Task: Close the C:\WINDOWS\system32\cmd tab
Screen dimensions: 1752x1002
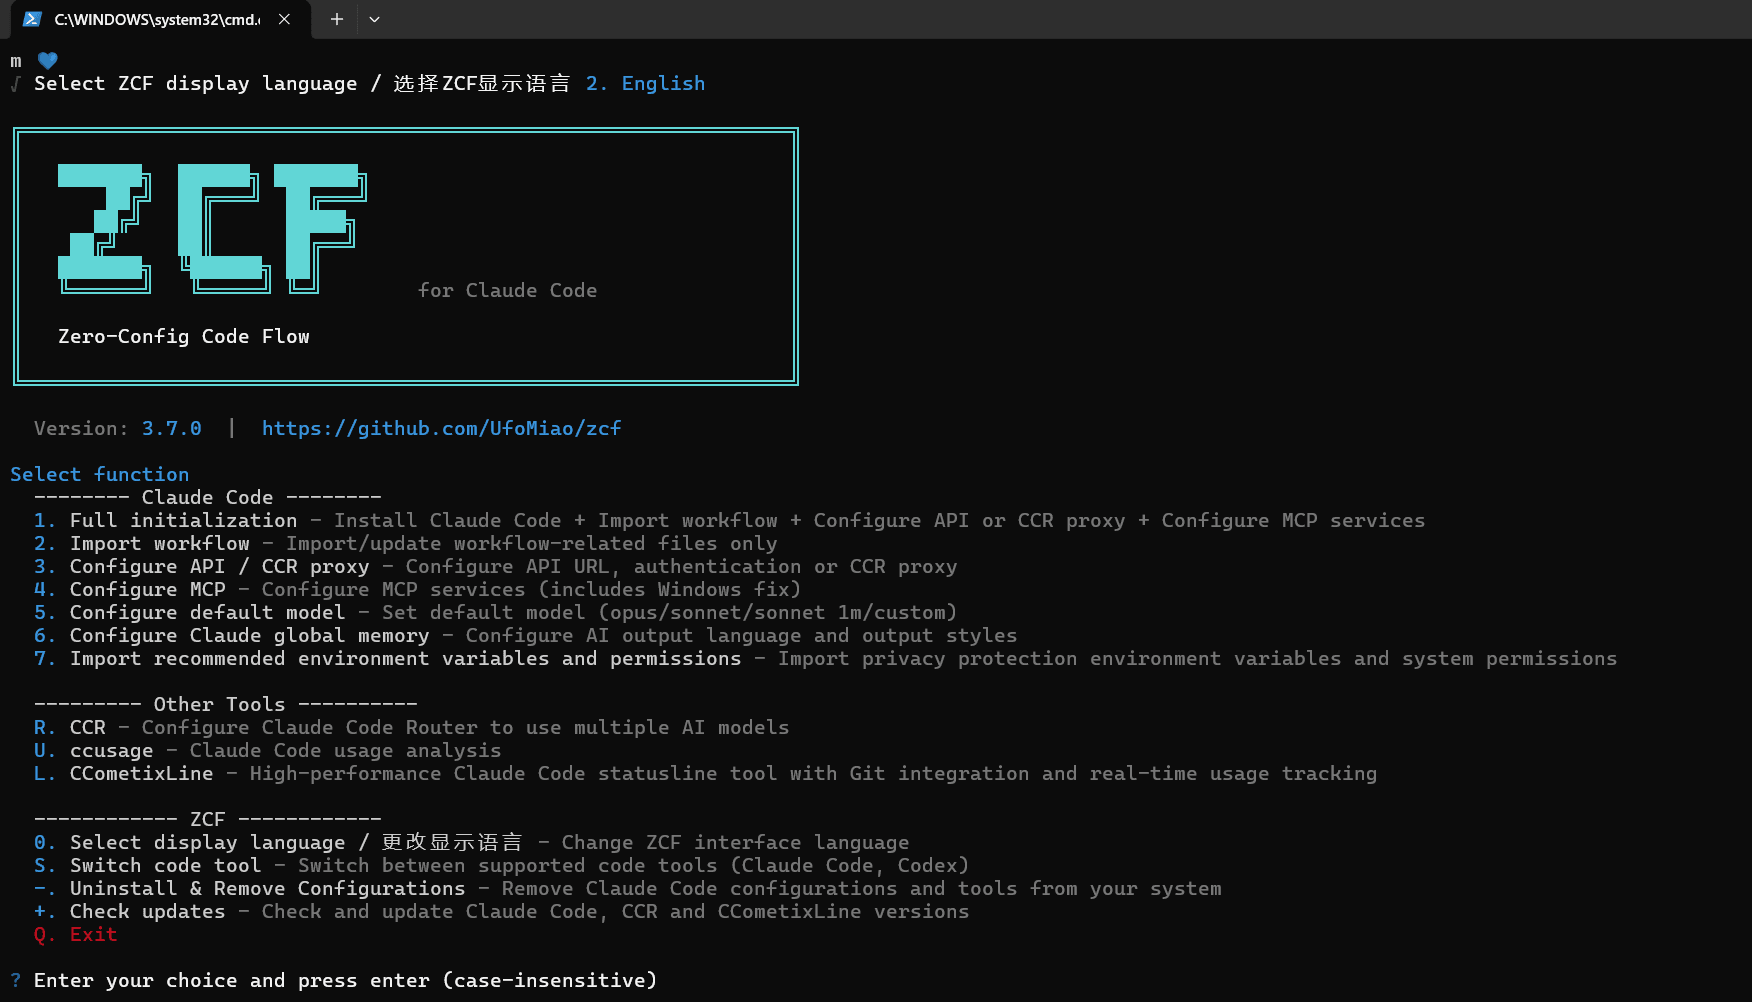Action: click(284, 19)
